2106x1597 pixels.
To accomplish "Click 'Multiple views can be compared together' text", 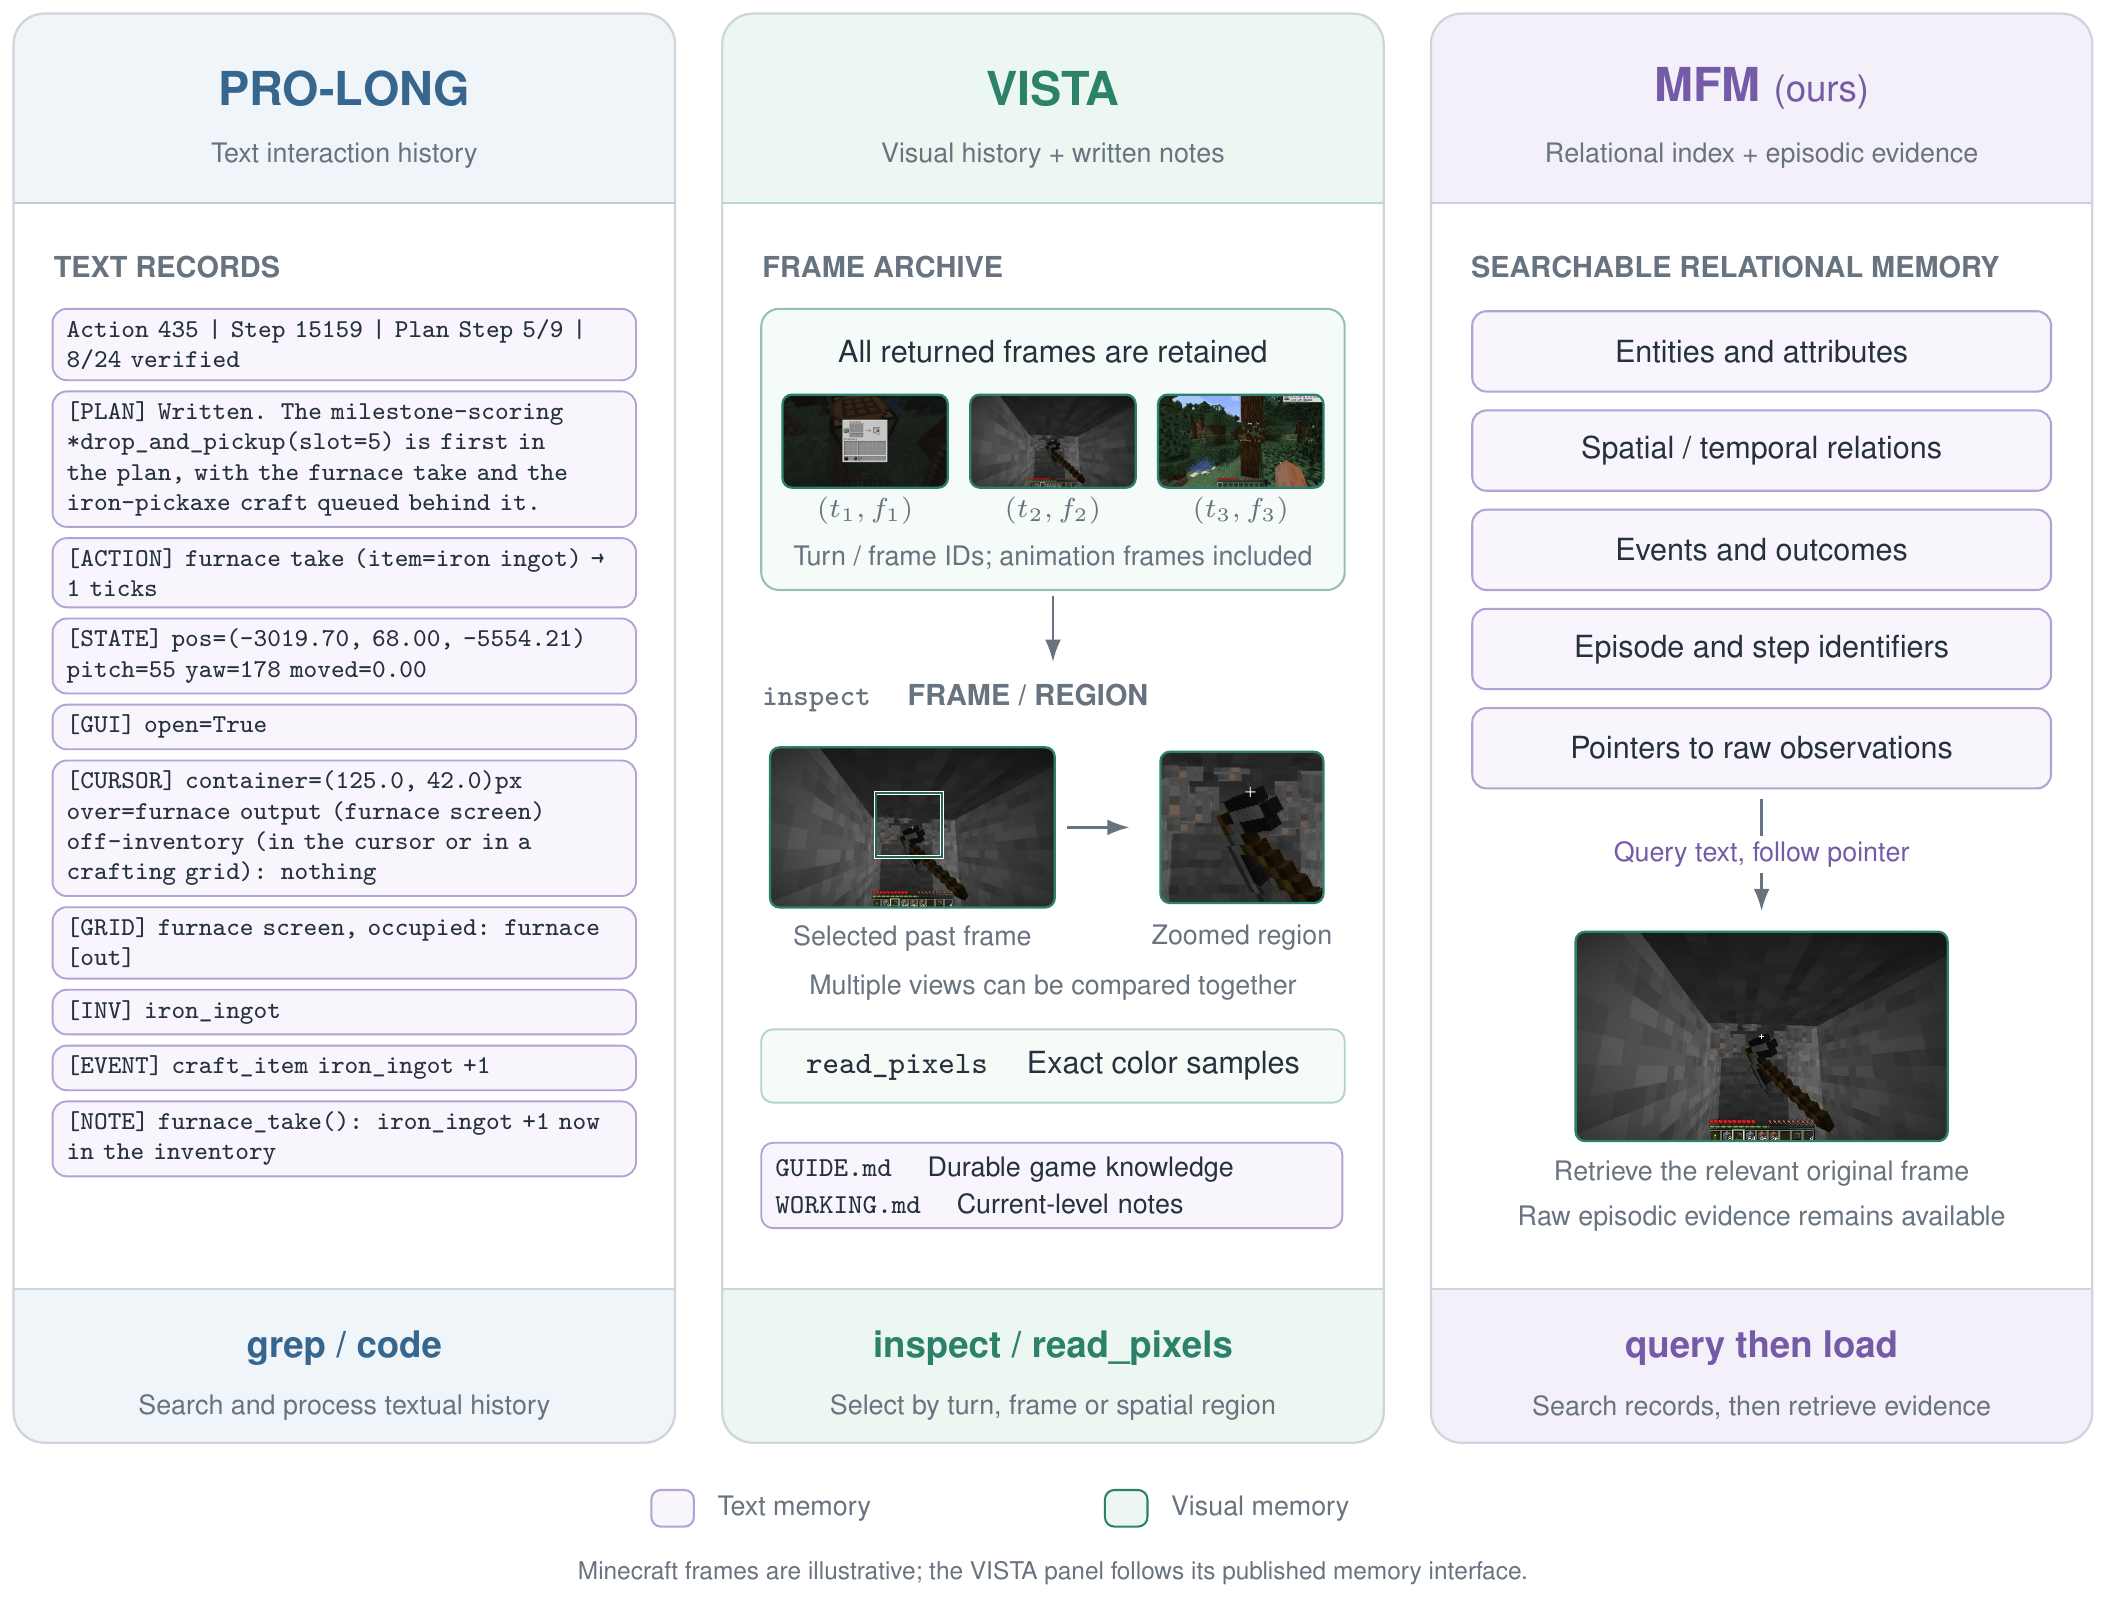I will point(1052,985).
